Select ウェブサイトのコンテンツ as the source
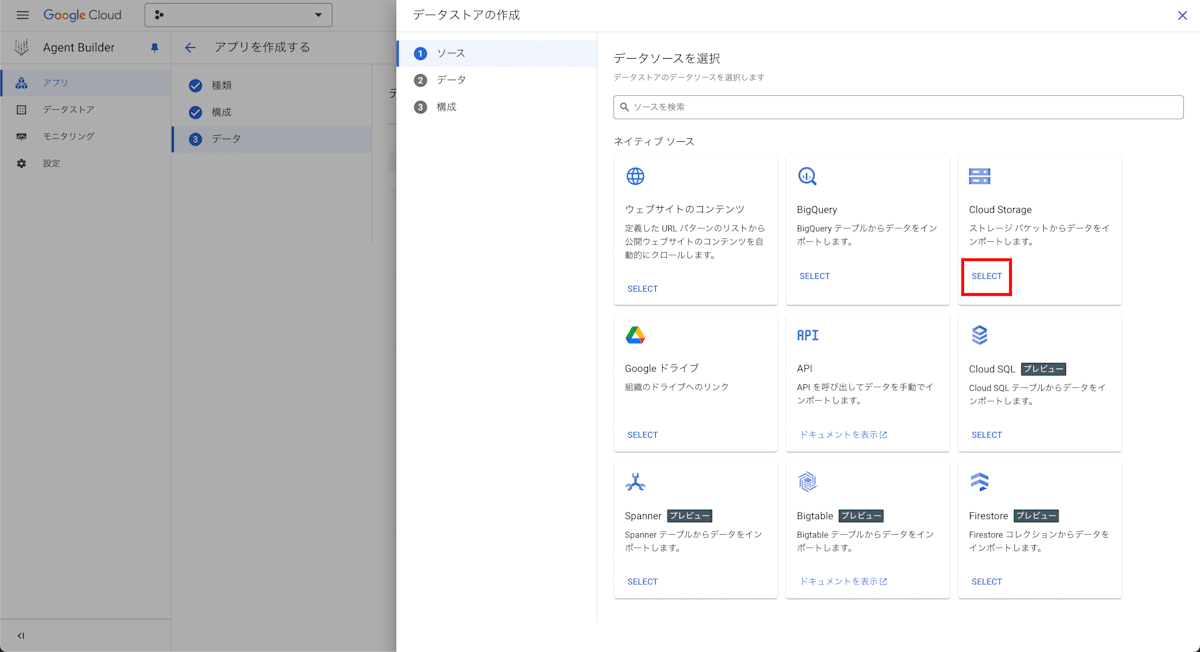Screen dimensions: 1200x652 click(643, 289)
